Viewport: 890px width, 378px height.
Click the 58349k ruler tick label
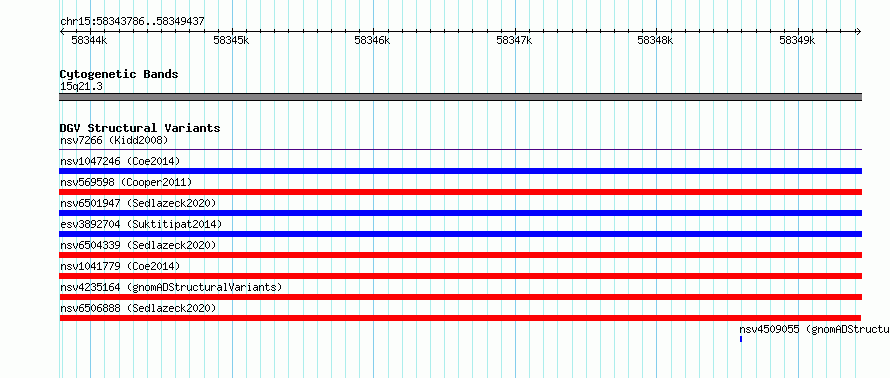pos(797,40)
